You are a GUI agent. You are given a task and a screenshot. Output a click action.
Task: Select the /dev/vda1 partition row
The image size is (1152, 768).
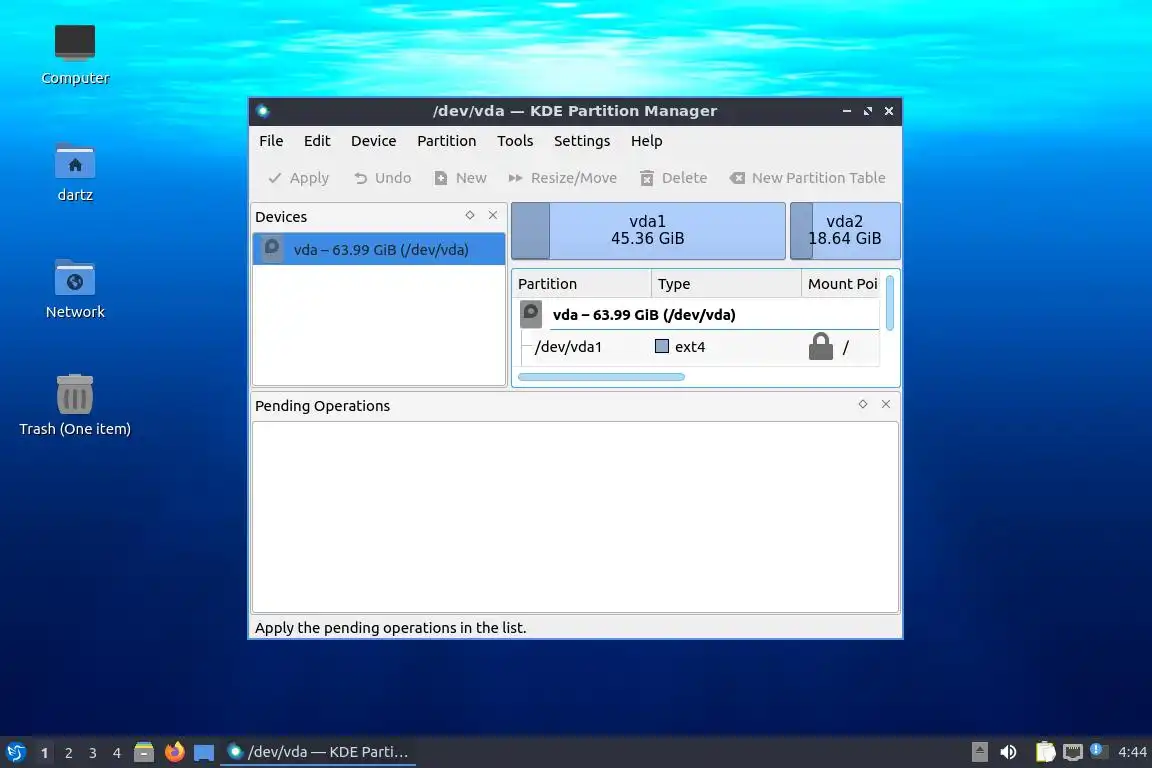pos(698,347)
